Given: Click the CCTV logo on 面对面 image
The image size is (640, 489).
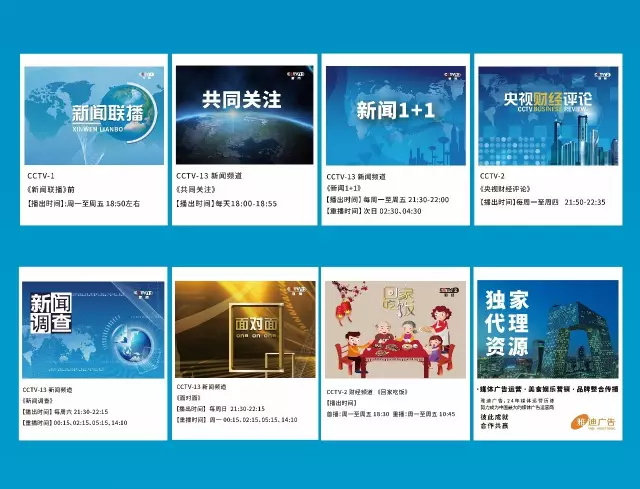Looking at the screenshot, I should pos(295,291).
